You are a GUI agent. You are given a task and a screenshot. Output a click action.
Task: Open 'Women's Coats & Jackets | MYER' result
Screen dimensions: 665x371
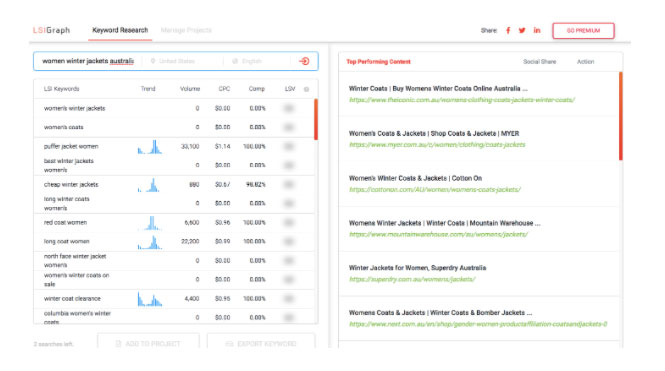434,133
